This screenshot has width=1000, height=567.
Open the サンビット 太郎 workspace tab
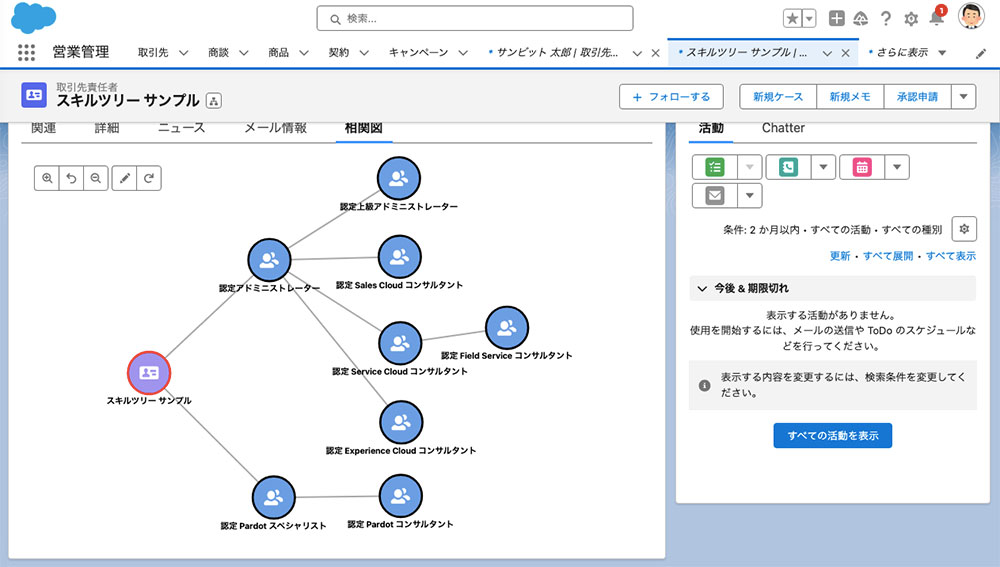557,53
